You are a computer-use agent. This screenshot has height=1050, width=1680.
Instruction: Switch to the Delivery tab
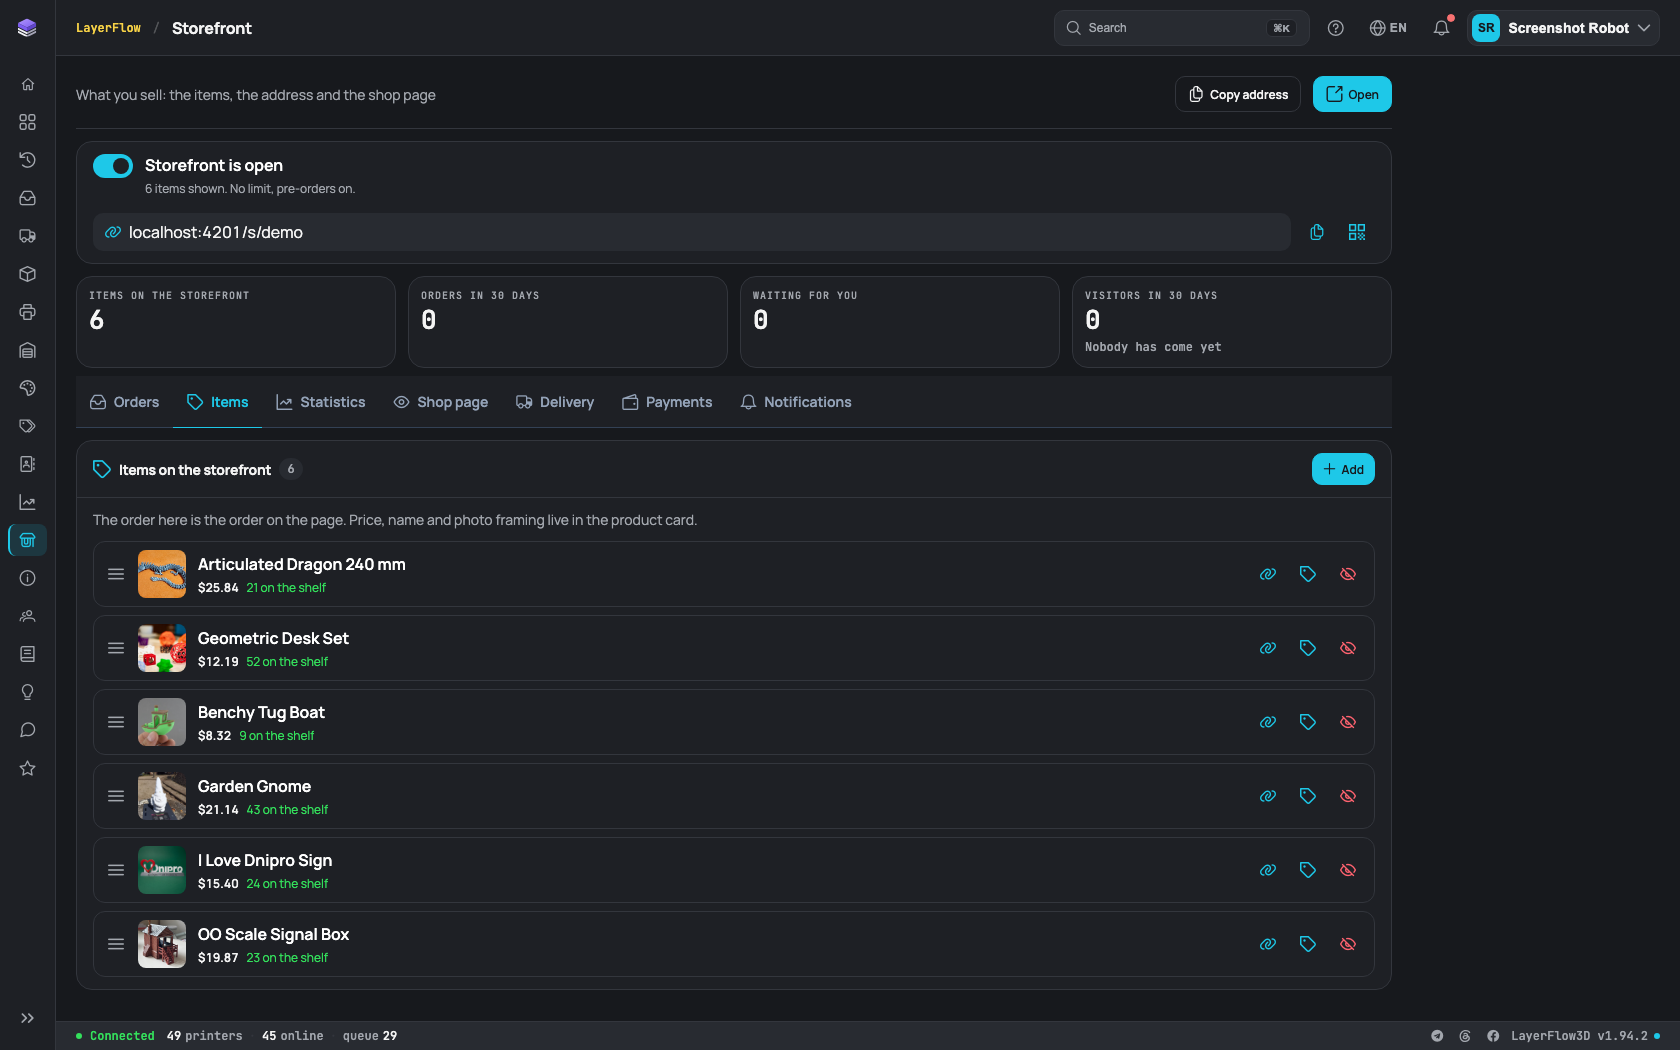pyautogui.click(x=555, y=402)
